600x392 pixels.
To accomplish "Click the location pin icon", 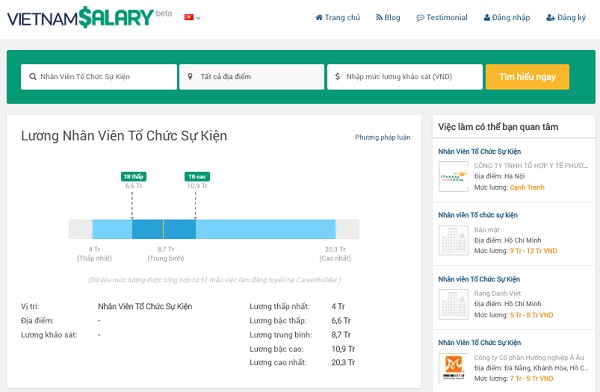I will click(190, 77).
